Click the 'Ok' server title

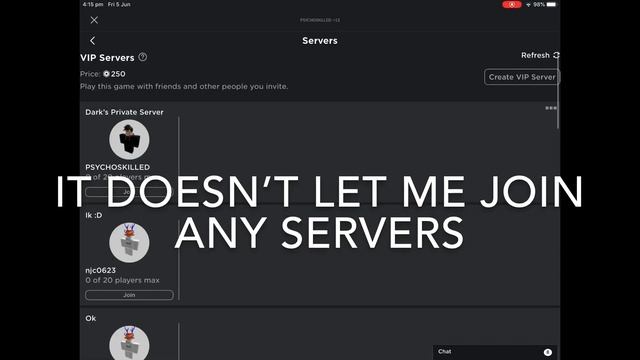[x=91, y=318]
